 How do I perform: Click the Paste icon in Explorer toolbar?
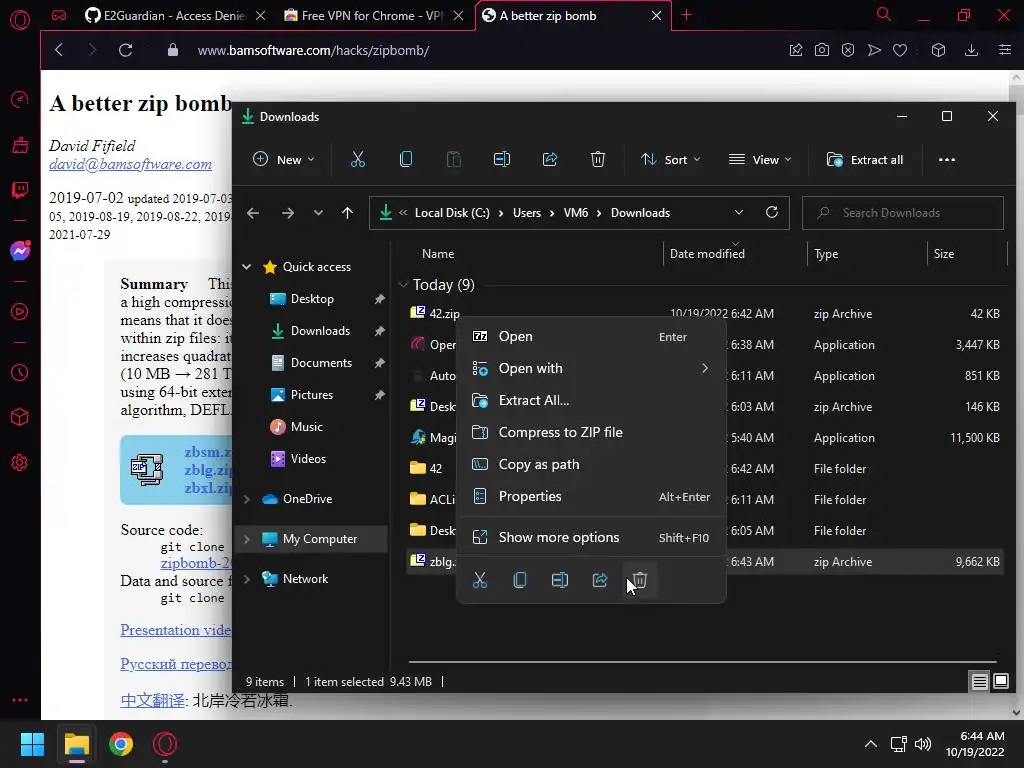453,159
